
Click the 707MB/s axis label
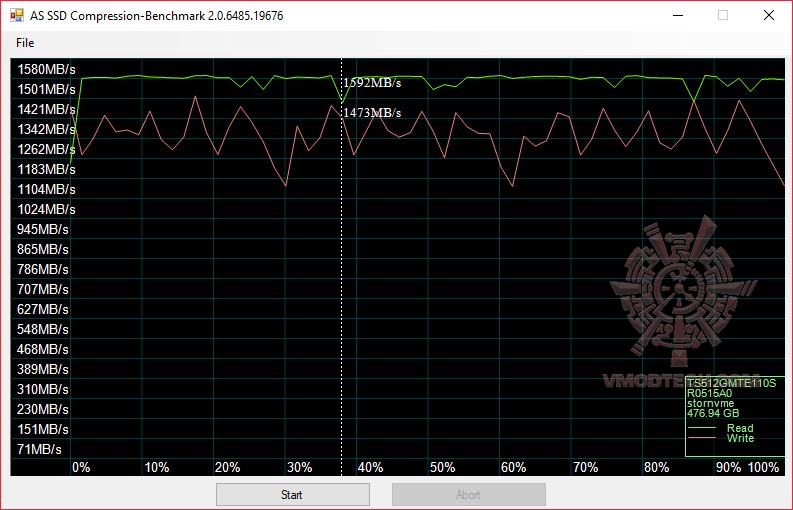click(x=42, y=289)
